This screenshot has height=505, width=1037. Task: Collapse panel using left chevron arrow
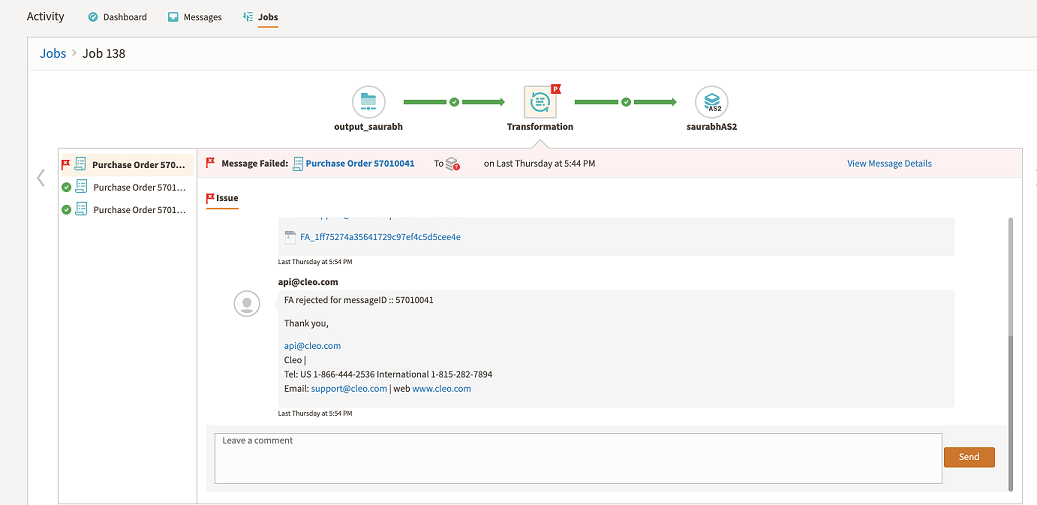[41, 178]
